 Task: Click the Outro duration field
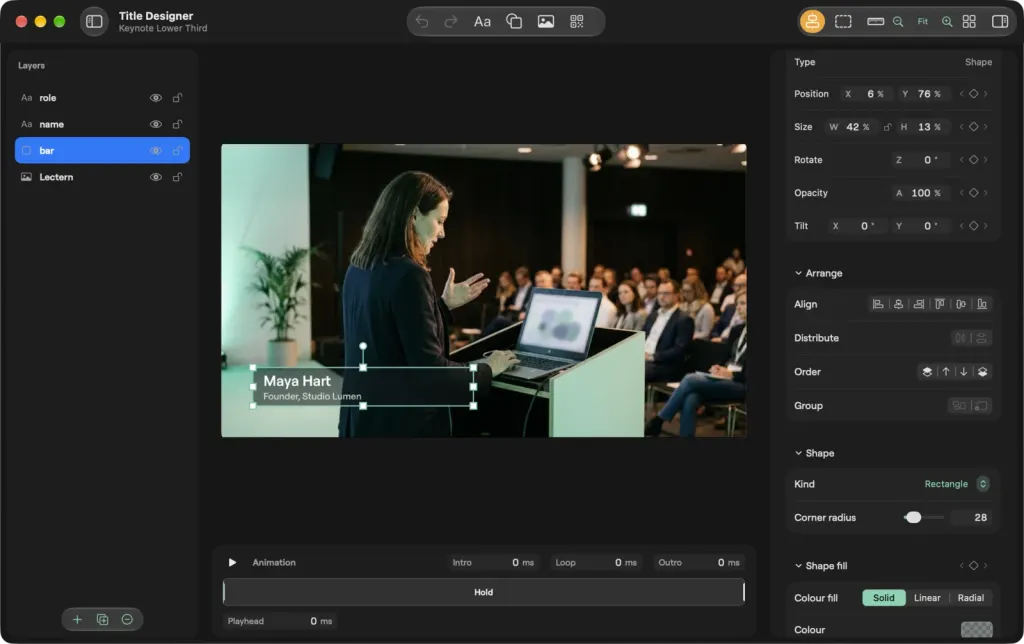pyautogui.click(x=699, y=562)
